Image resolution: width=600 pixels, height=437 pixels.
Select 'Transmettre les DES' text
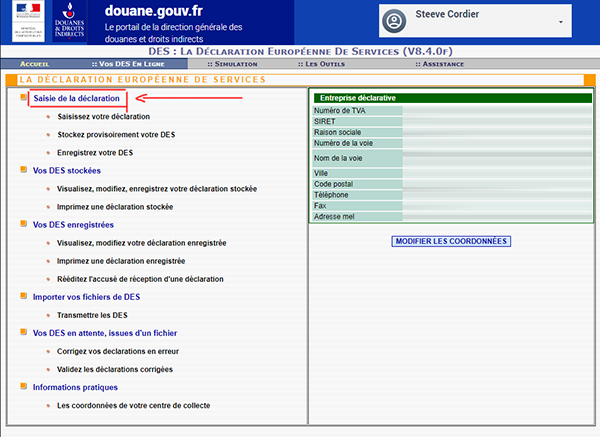(92, 315)
